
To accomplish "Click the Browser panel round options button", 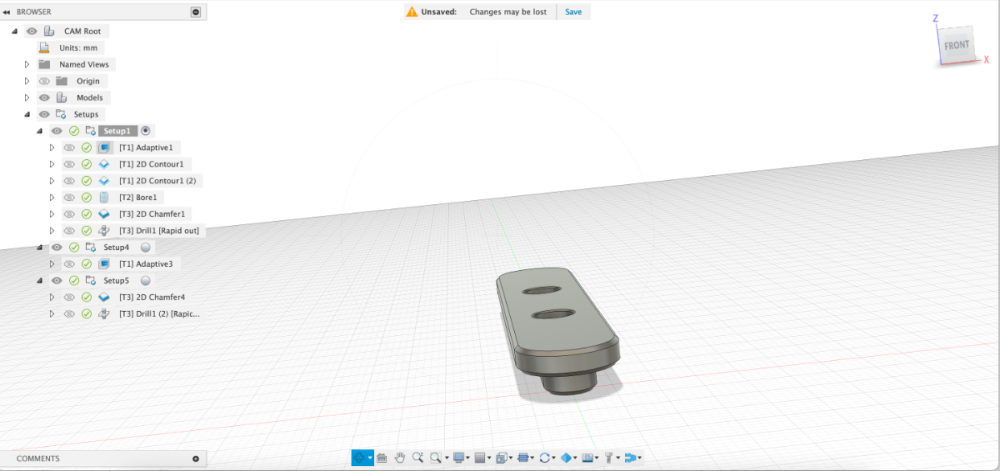I will point(196,11).
